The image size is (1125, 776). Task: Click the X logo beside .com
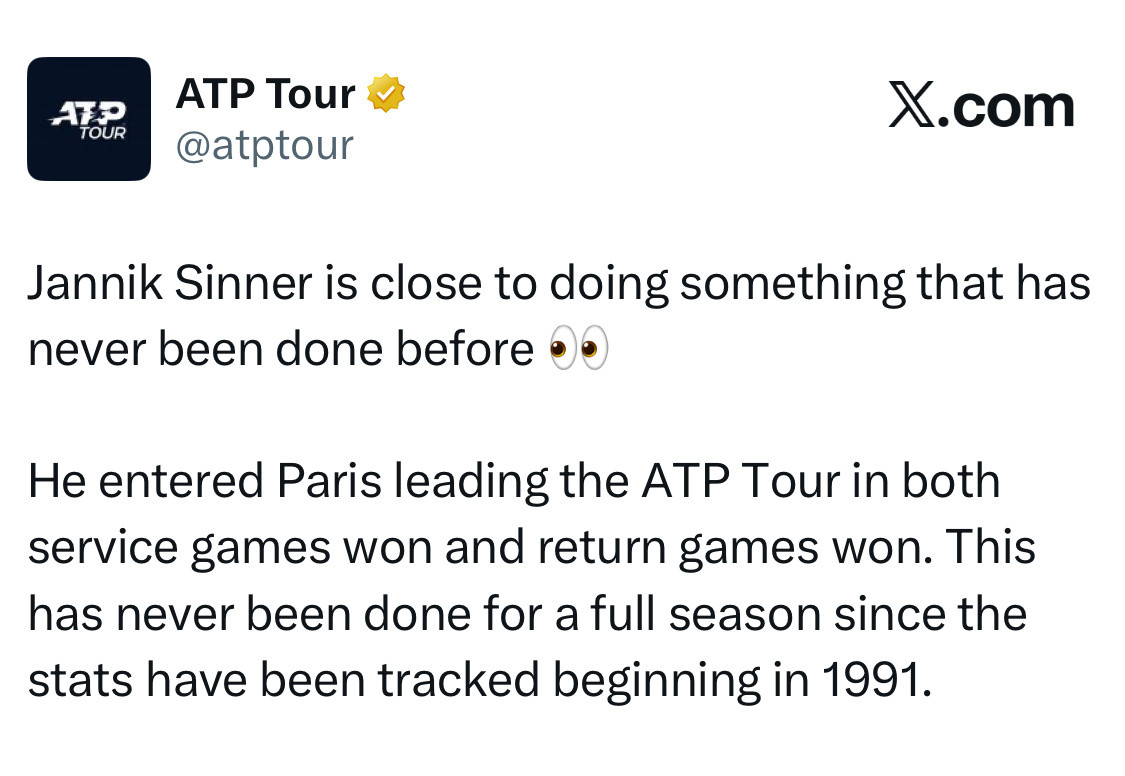click(x=912, y=107)
